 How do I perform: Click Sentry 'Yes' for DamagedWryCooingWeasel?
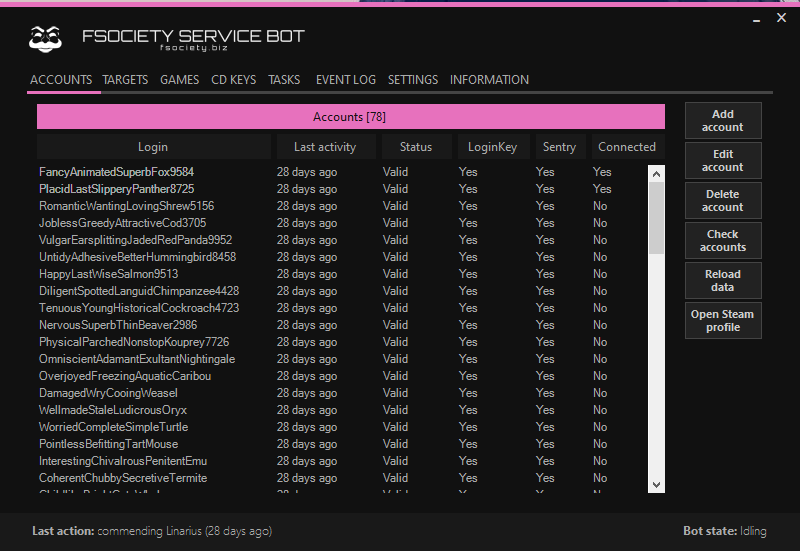coord(545,393)
